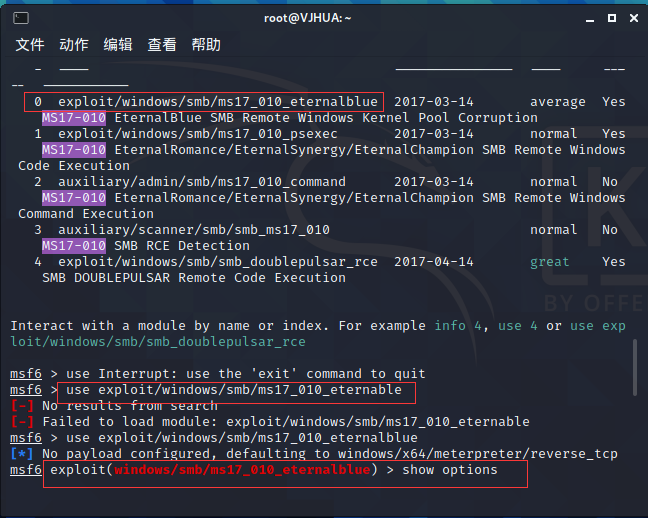The width and height of the screenshot is (648, 518).
Task: Click the 2017-04-14 disclosure date
Action: pyautogui.click(x=434, y=262)
